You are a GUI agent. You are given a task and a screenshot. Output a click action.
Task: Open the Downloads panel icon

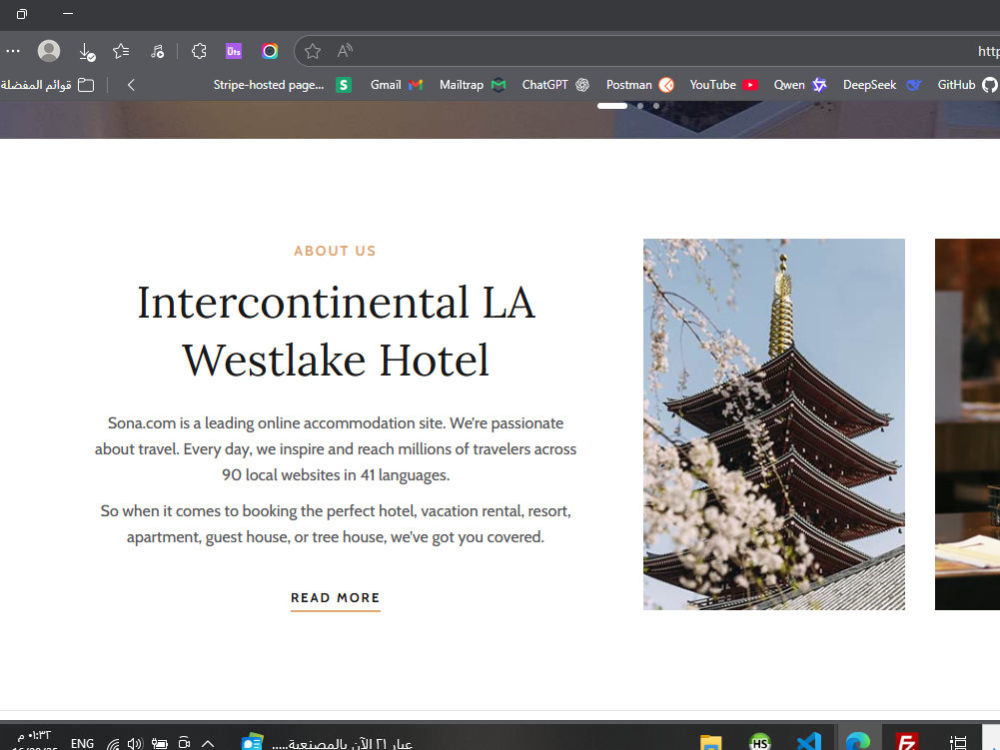tap(86, 52)
